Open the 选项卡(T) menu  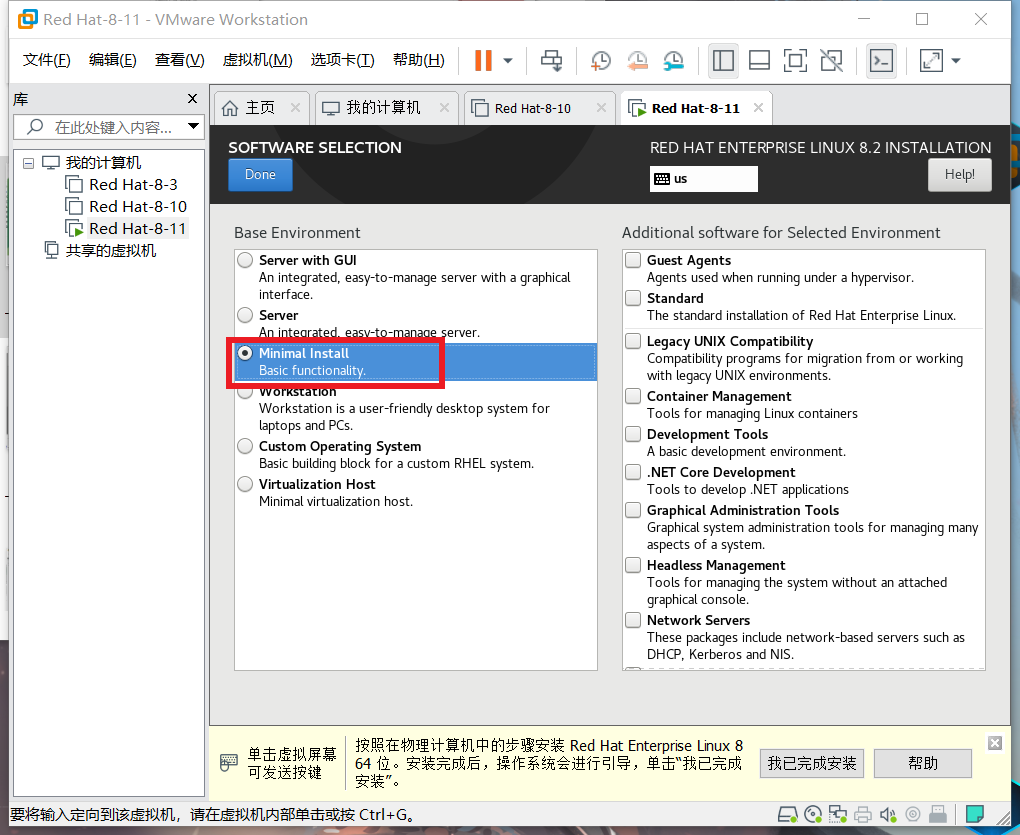(343, 60)
